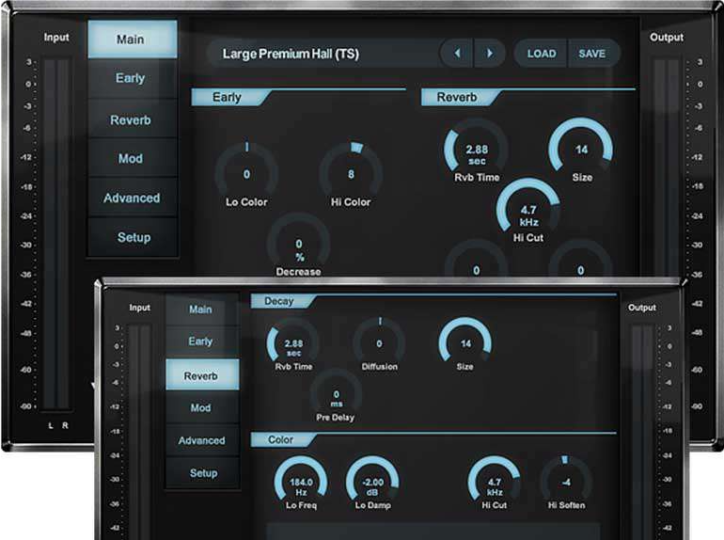
Task: Select the Advanced tab in top panel
Action: pyautogui.click(x=131, y=198)
